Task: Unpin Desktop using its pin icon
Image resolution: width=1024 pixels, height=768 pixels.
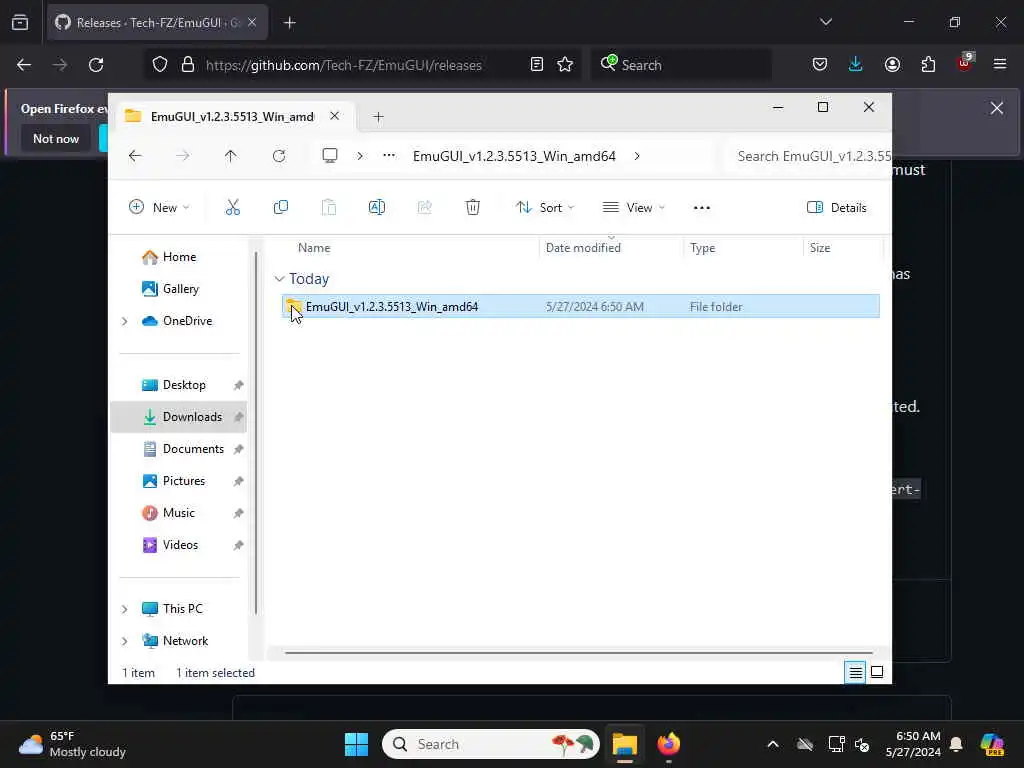Action: click(238, 385)
